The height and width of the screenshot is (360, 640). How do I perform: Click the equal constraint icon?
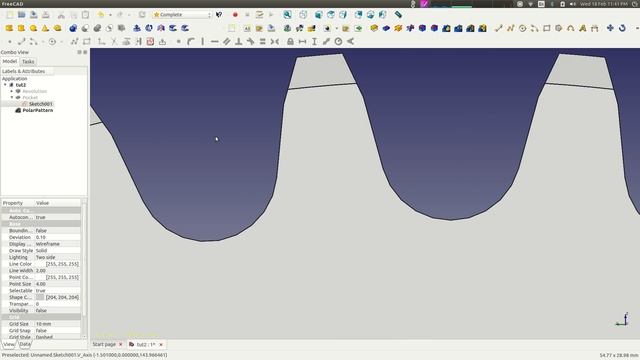(x=262, y=42)
